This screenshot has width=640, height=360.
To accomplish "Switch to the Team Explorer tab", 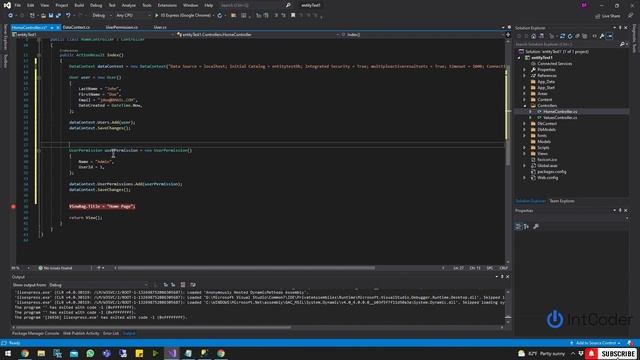I will pos(562,201).
